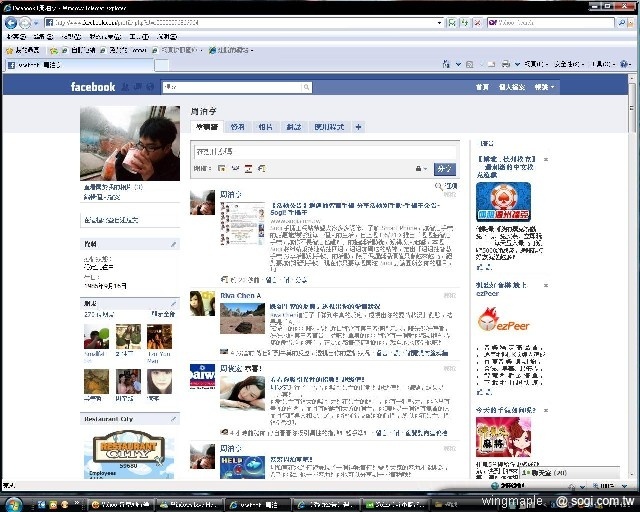Image resolution: width=640 pixels, height=512 pixels.
Task: Click the blue 分享 (Share) button
Action: click(x=444, y=169)
